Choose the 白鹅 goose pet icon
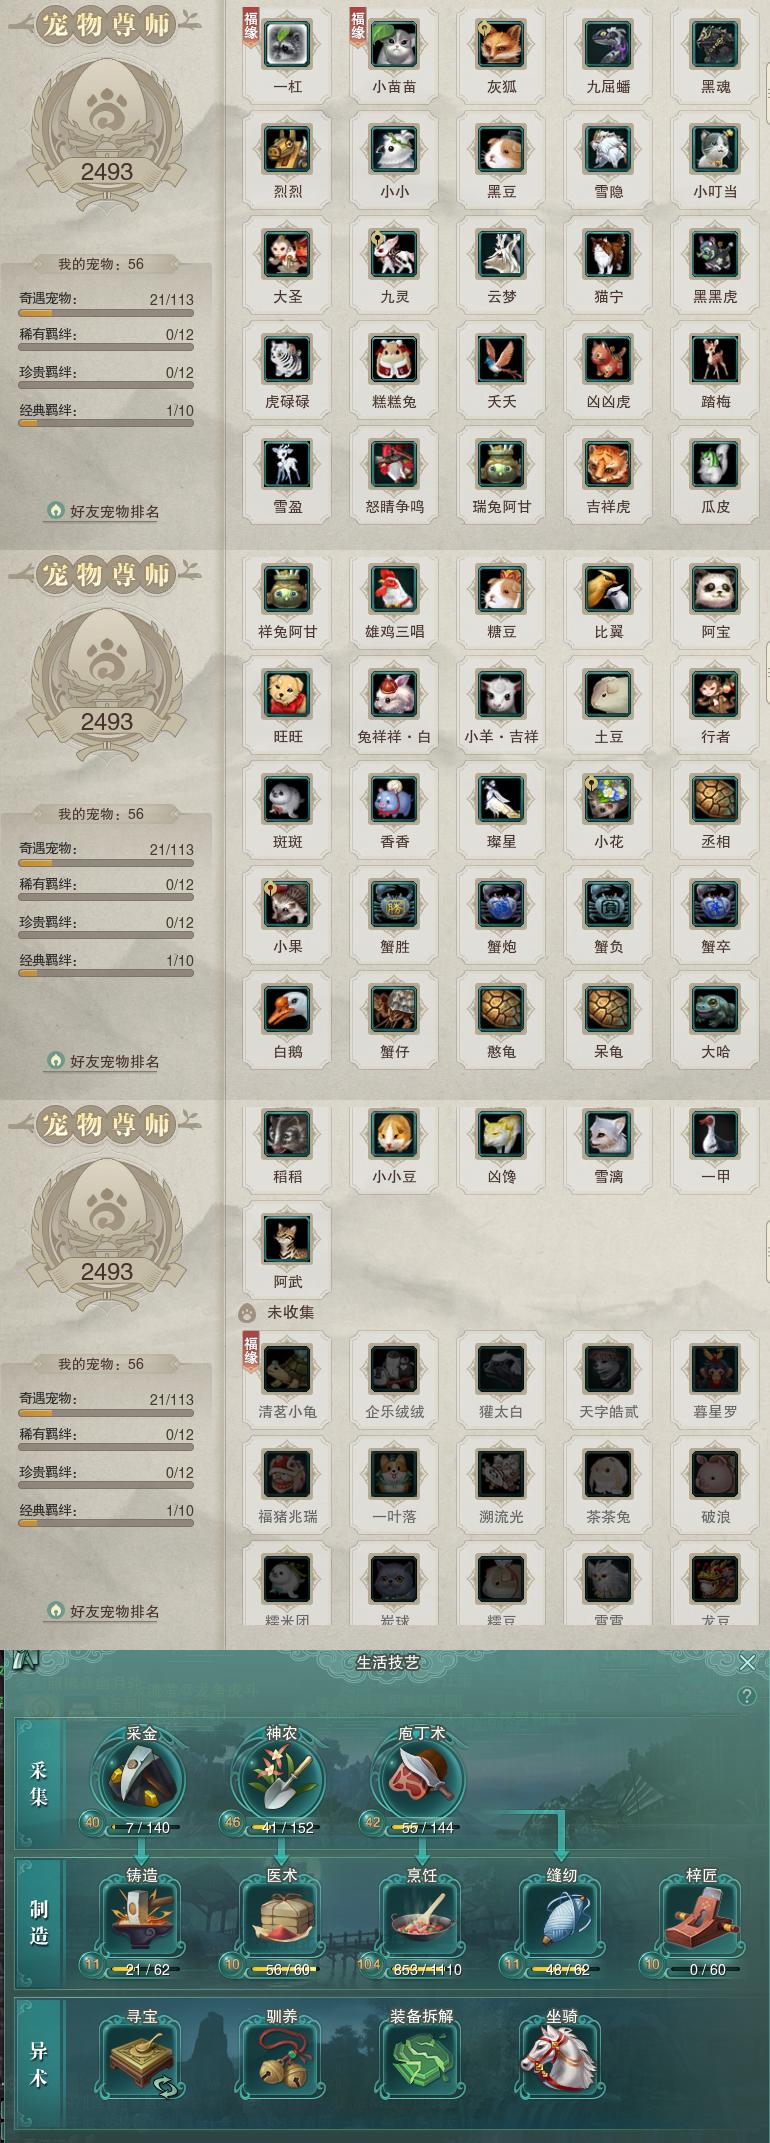Screen dimensions: 770x2143 (x=287, y=1010)
